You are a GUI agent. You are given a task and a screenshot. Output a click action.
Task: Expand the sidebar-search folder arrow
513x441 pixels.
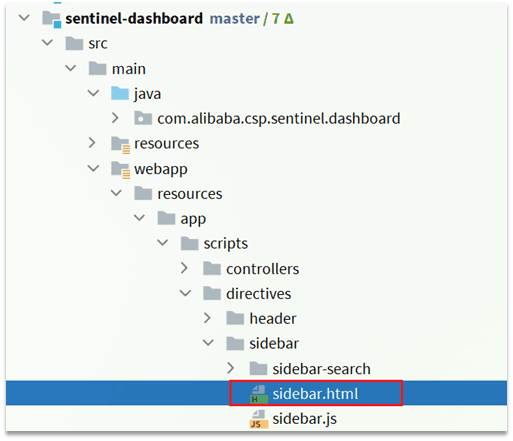pos(230,368)
